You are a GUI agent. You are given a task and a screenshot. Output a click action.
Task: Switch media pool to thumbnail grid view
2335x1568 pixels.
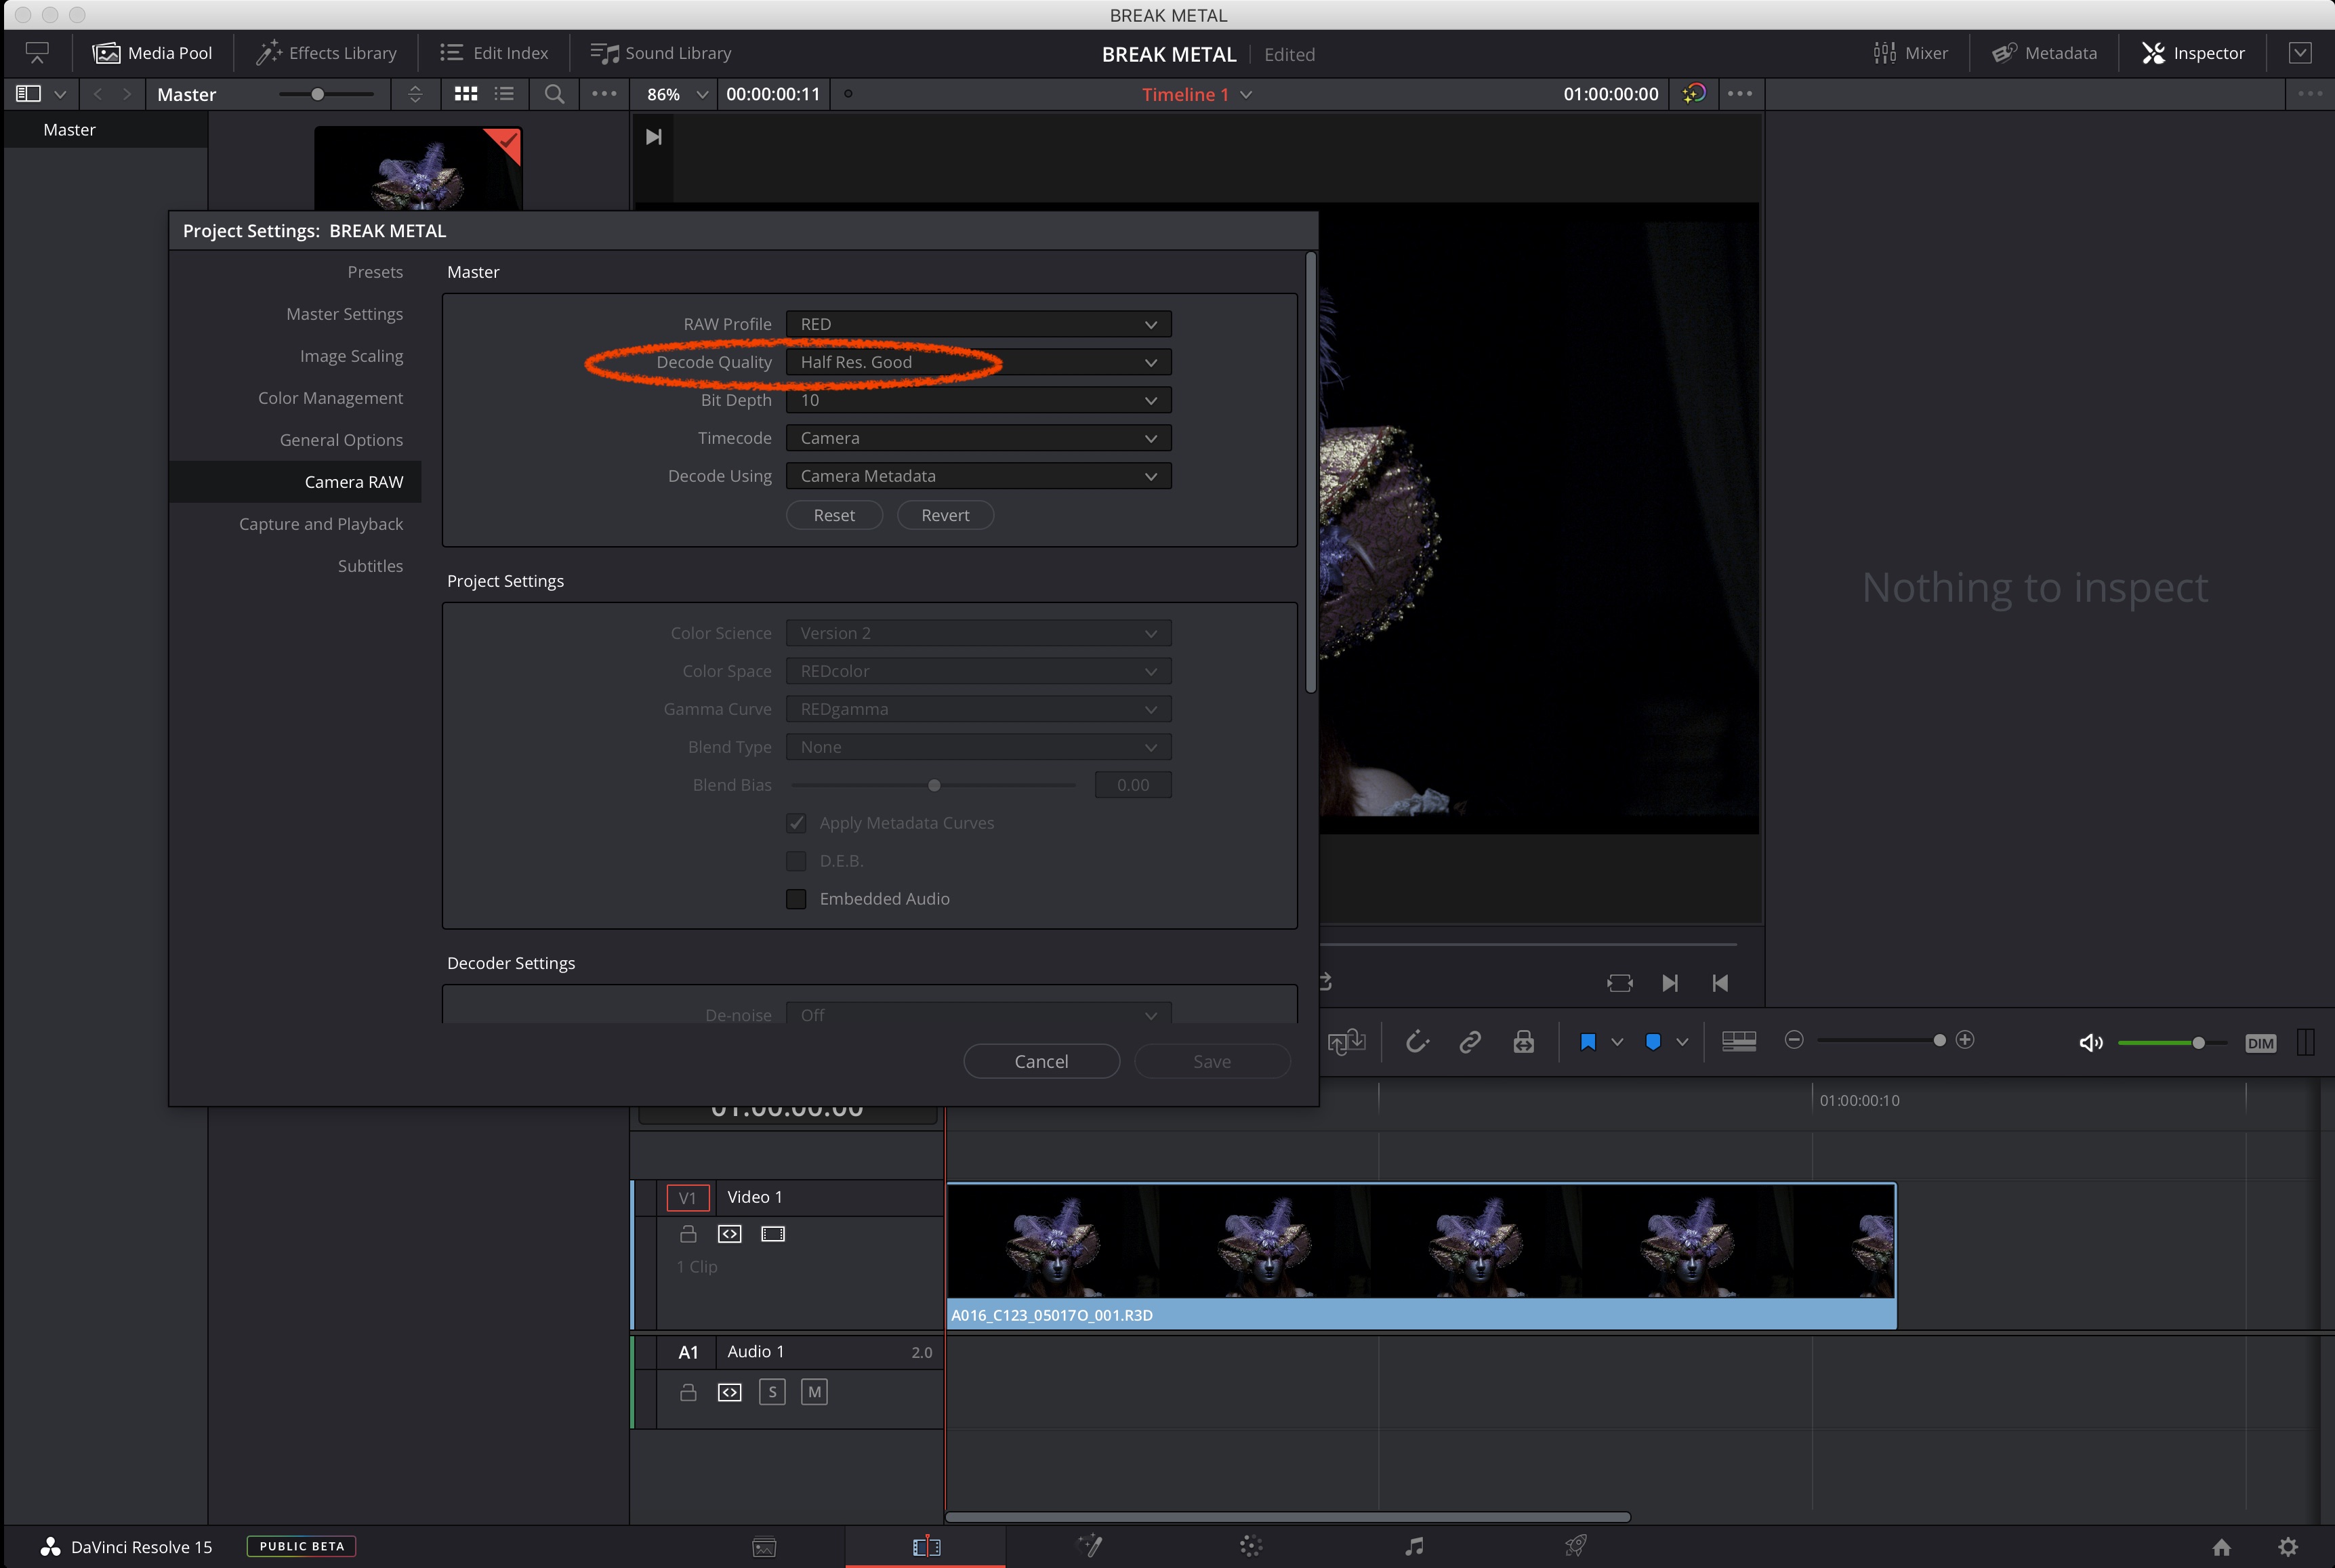[x=466, y=94]
